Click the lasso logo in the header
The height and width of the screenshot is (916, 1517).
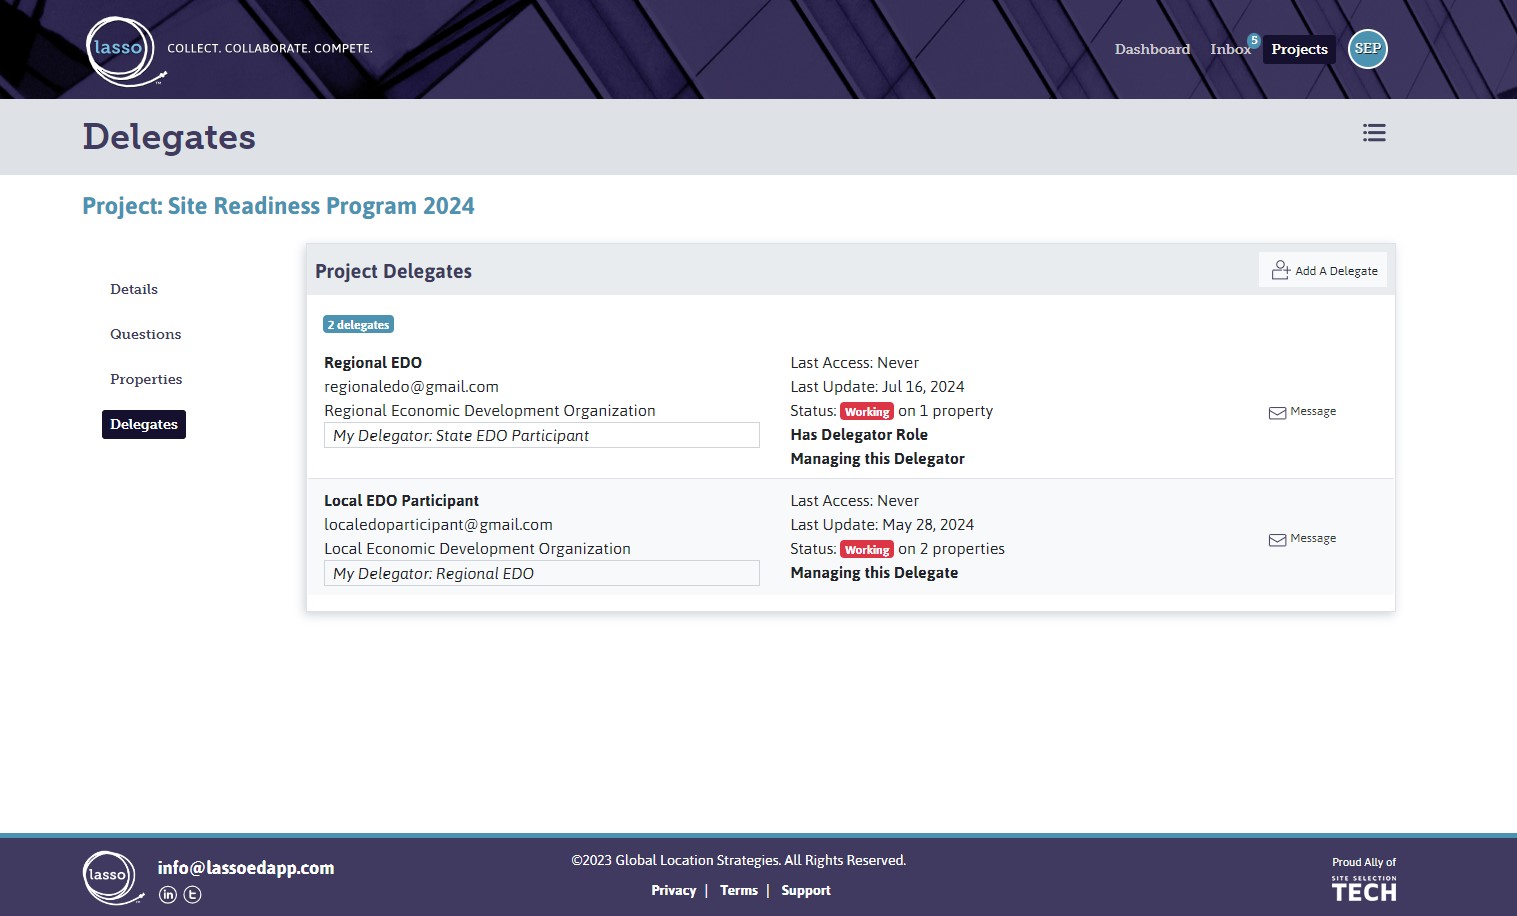tap(122, 48)
